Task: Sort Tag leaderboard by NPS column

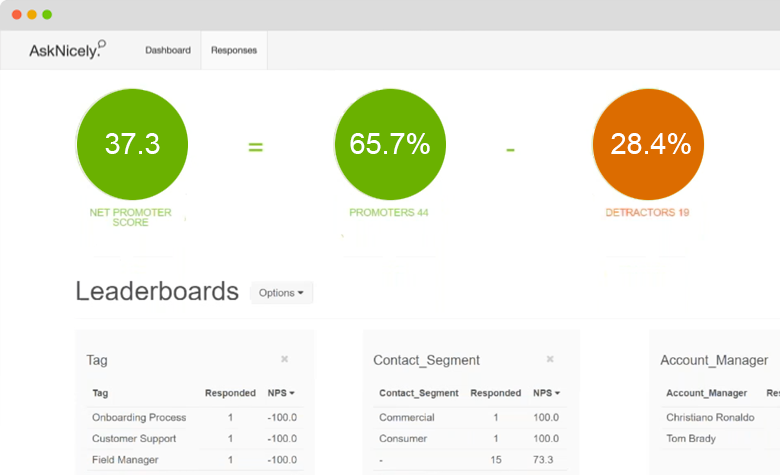Action: [282, 393]
